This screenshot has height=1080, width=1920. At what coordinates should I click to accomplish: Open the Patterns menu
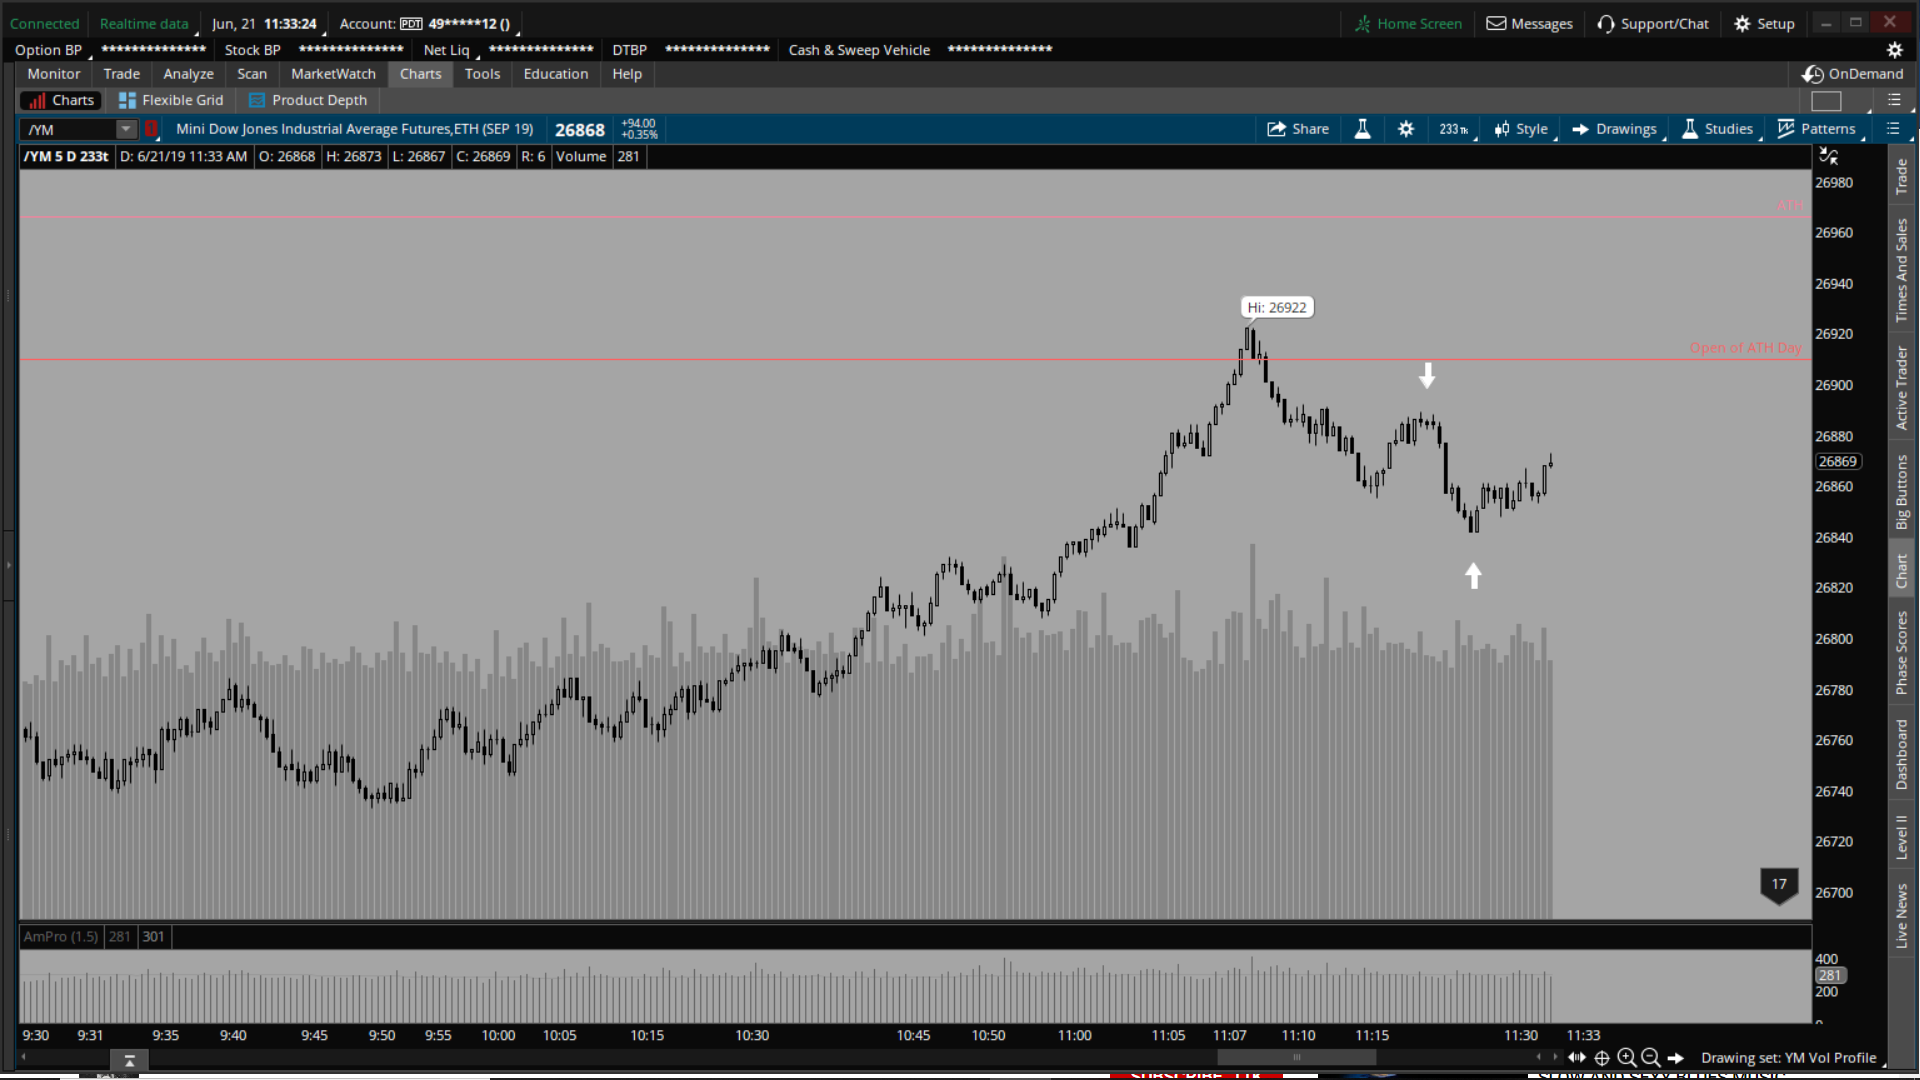1816,129
